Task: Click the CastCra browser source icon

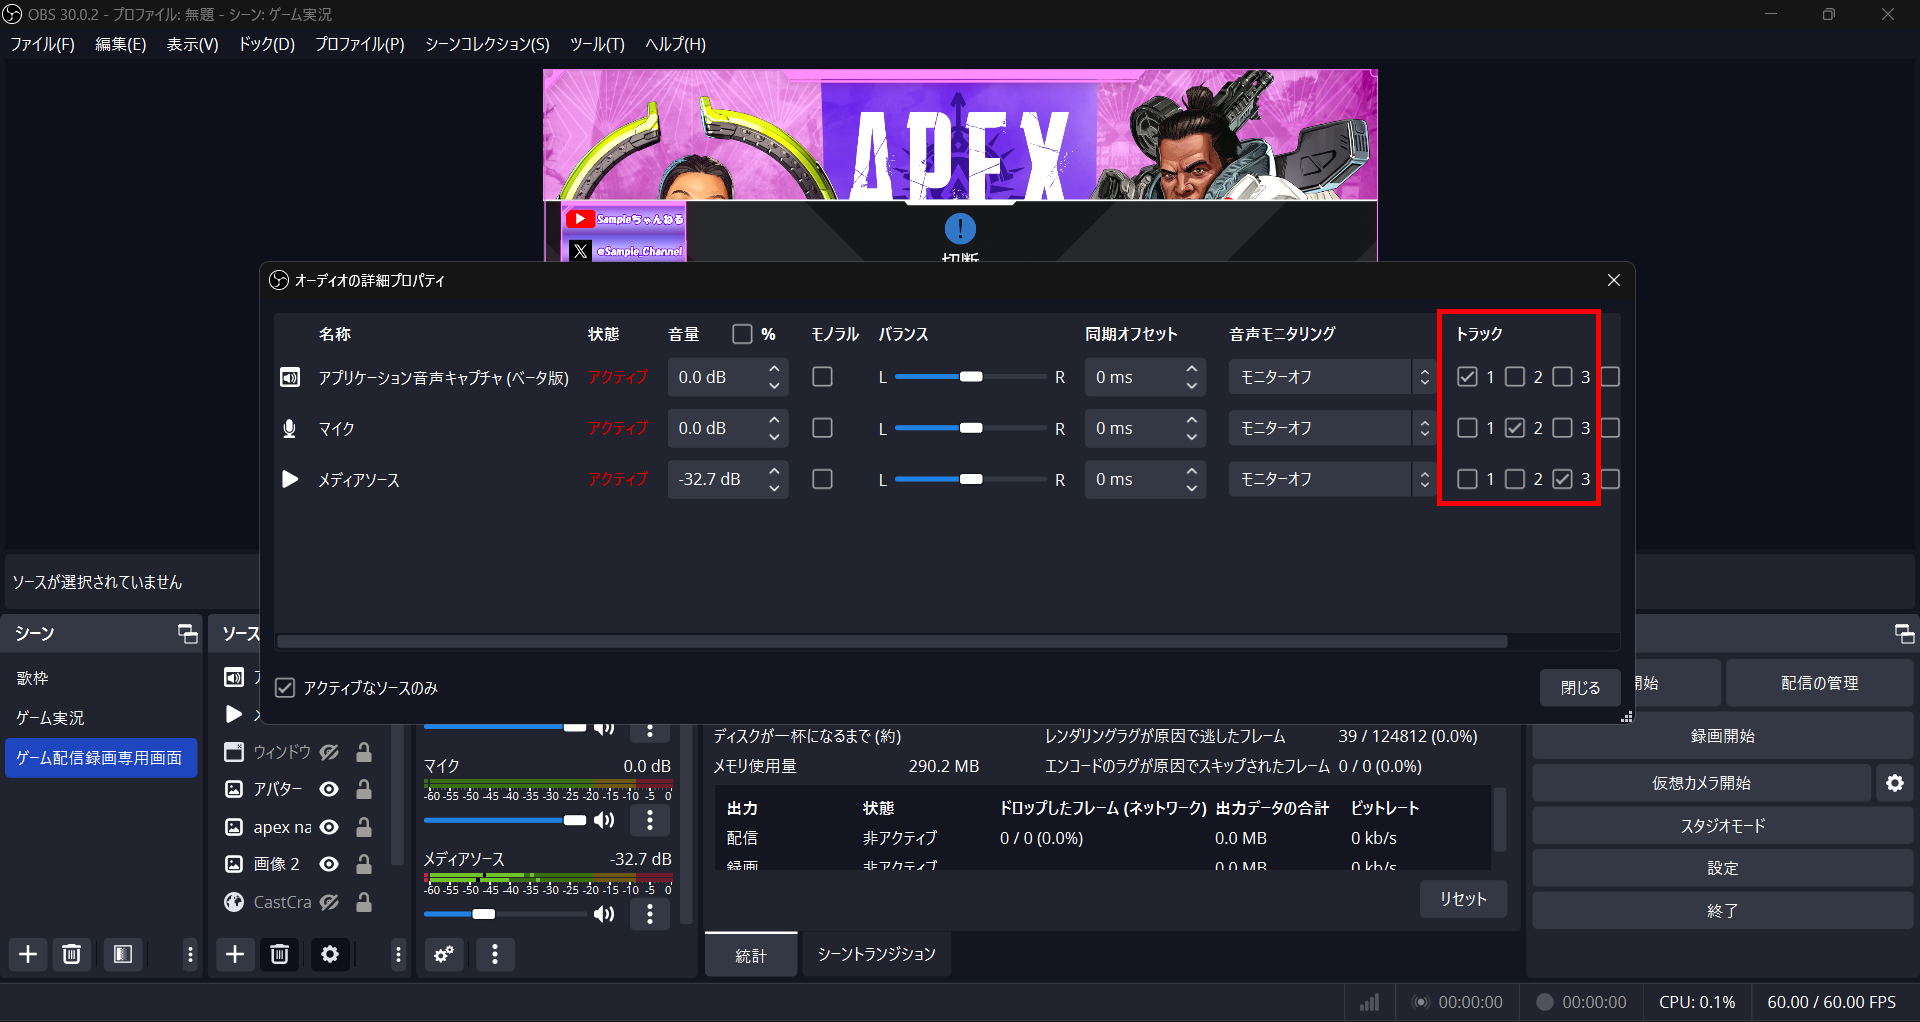Action: 234,902
